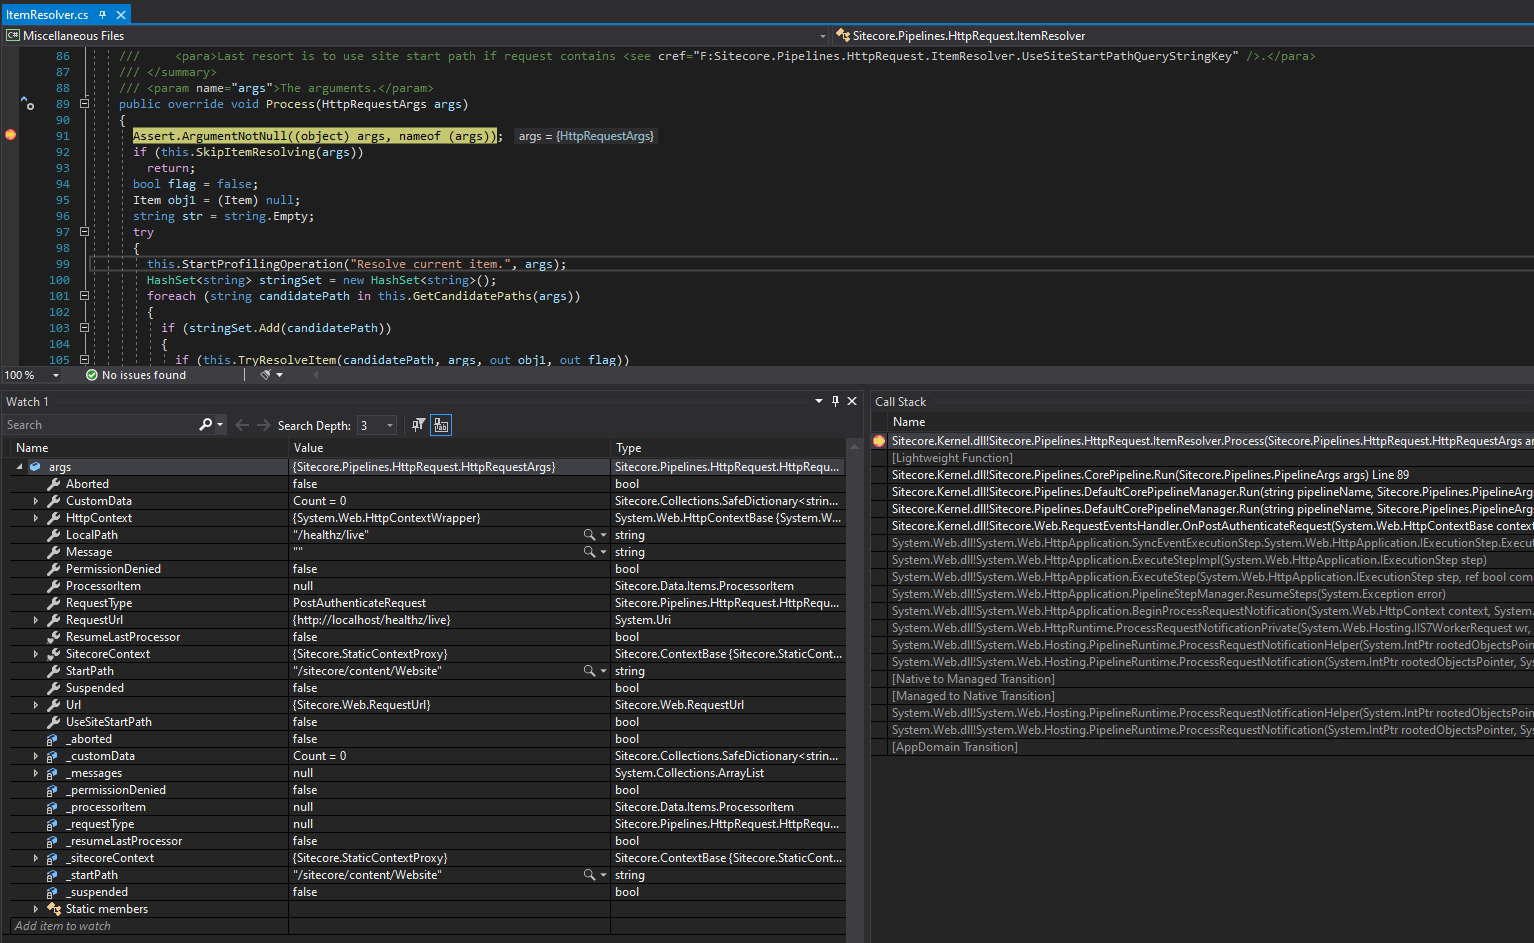Open the editor zoom level dropdown

click(x=56, y=375)
